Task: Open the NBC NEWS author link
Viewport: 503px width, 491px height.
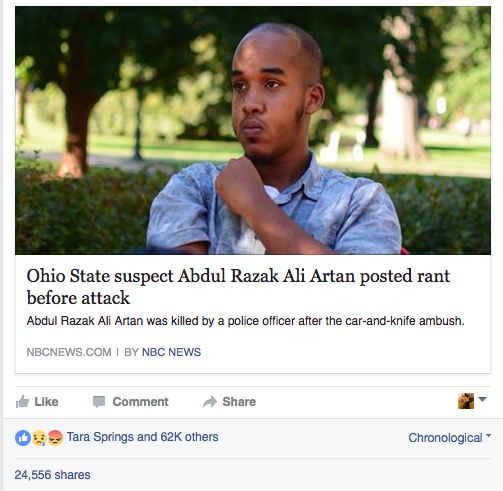Action: click(x=171, y=352)
